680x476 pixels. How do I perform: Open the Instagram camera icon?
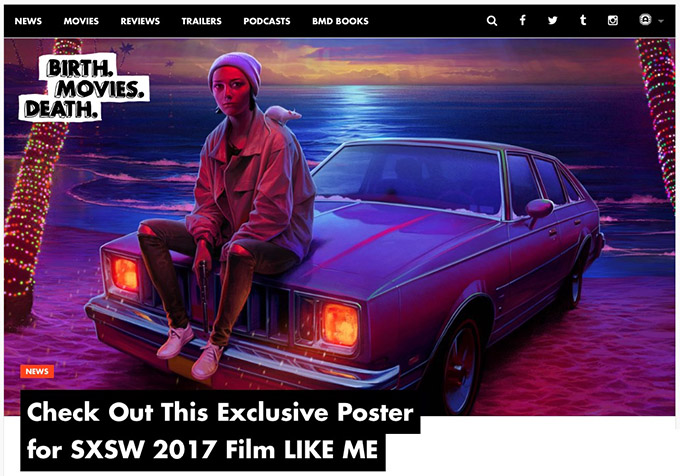coord(612,20)
